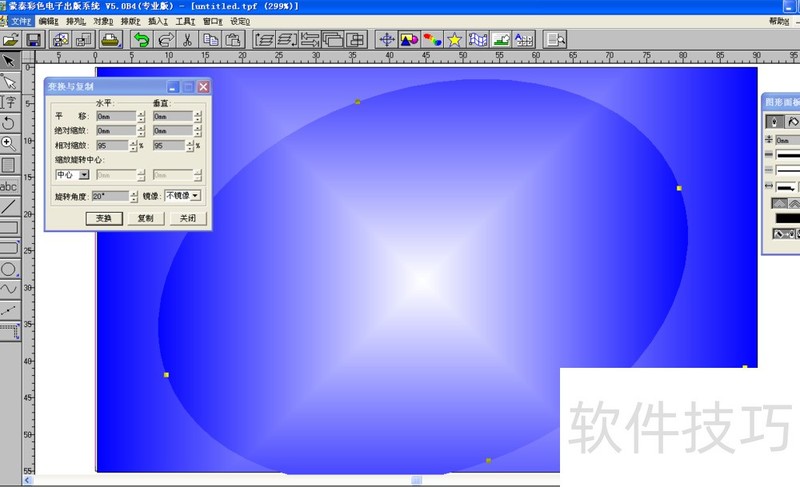Open the 镜像 mirror dropdown

[x=195, y=196]
